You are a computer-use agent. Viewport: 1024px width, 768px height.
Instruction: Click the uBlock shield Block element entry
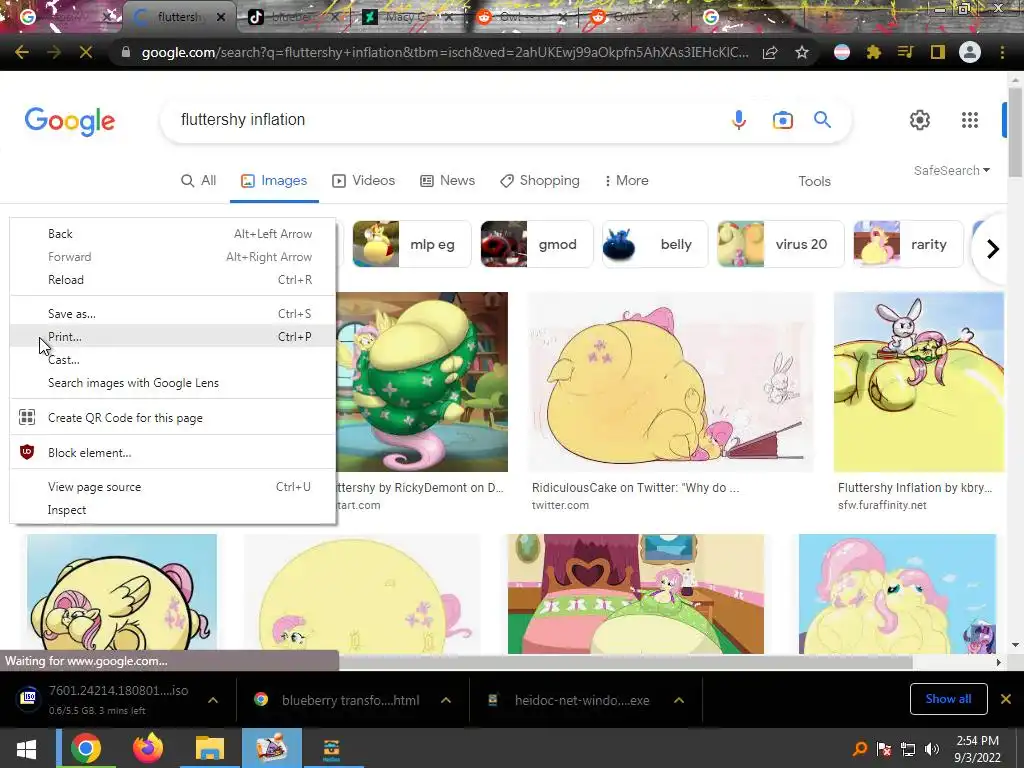(x=173, y=453)
